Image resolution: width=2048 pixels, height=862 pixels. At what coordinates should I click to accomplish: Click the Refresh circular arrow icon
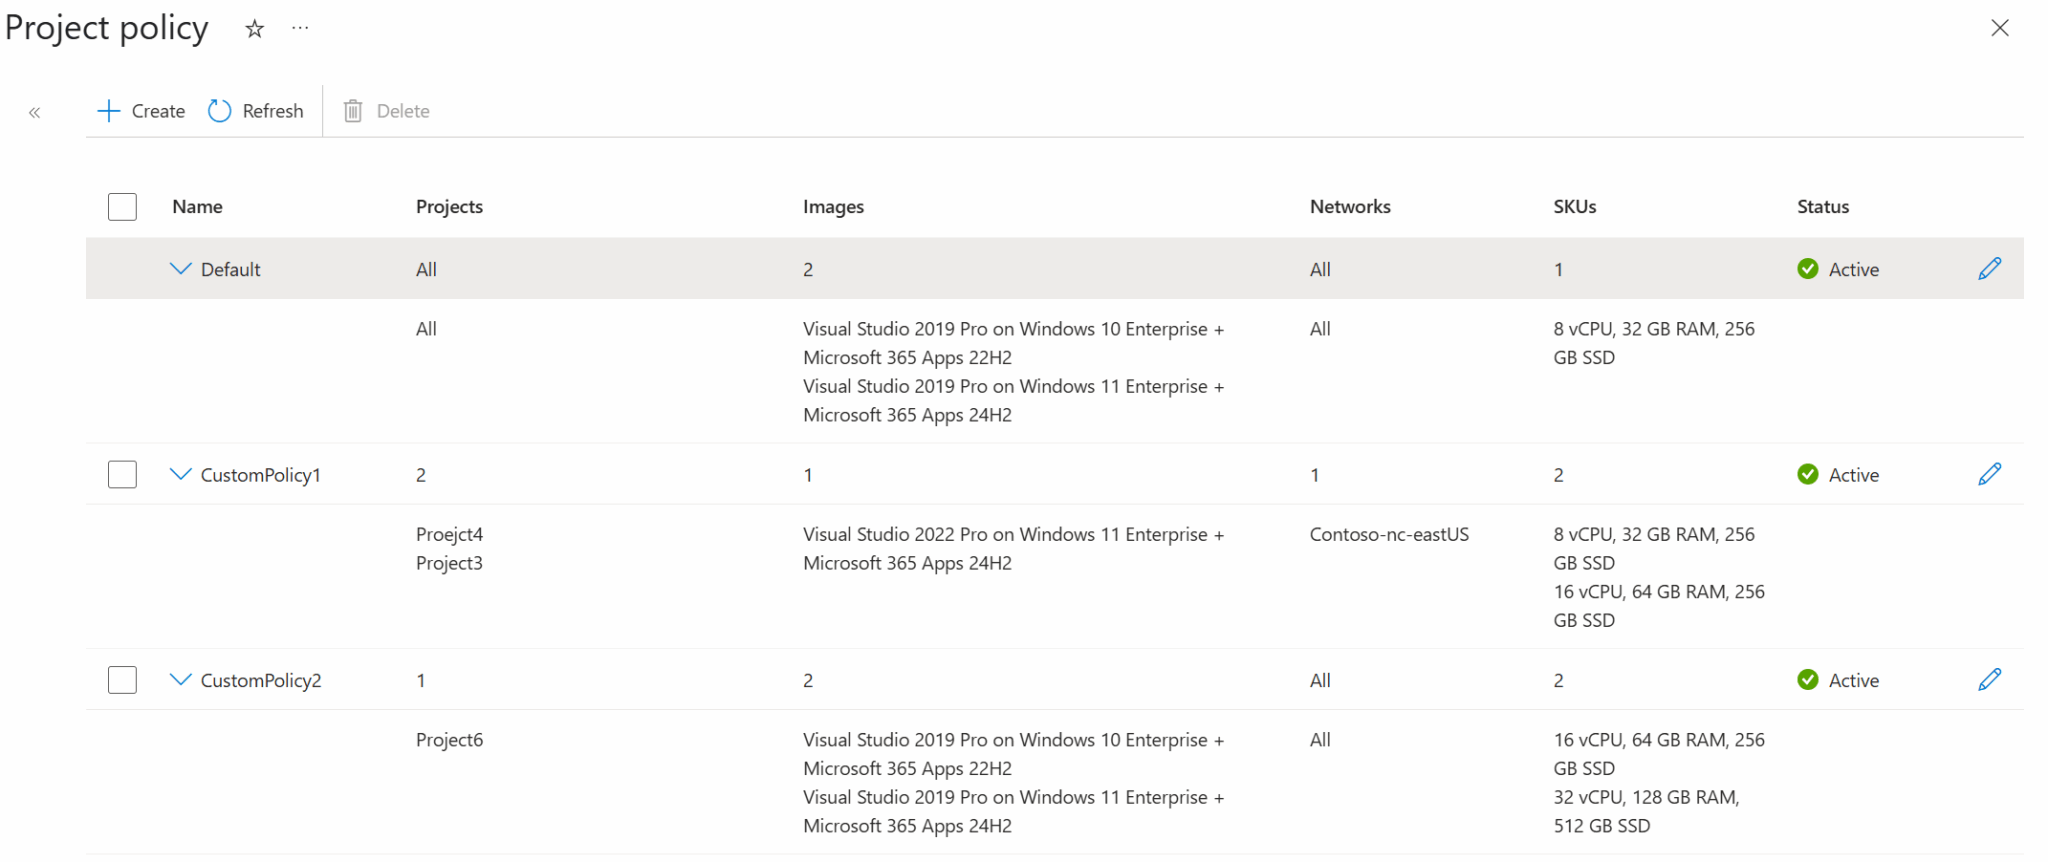[220, 111]
